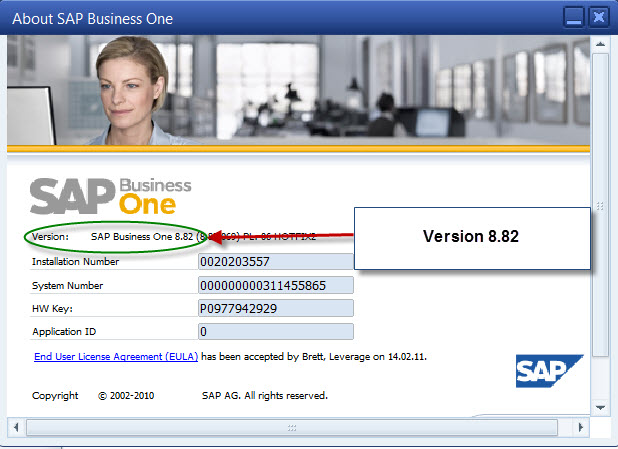Image resolution: width=618 pixels, height=449 pixels.
Task: Click the banner photo of the woman
Action: (x=130, y=90)
